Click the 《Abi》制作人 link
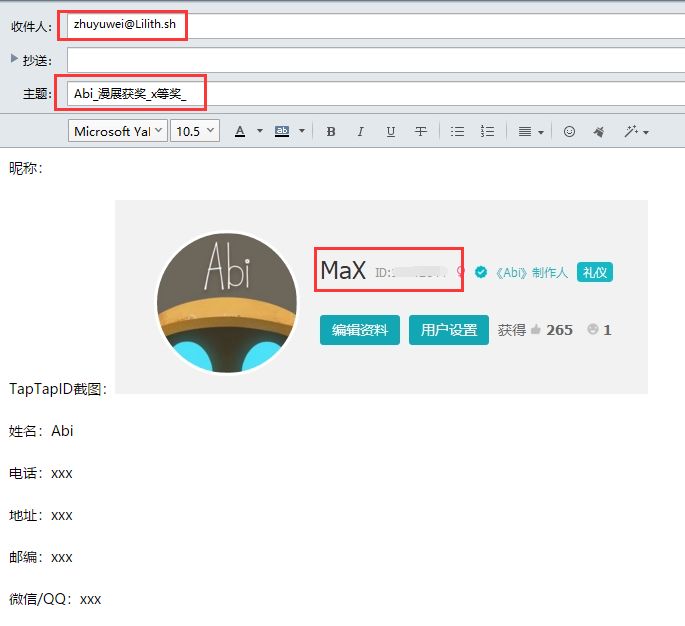 tap(531, 273)
